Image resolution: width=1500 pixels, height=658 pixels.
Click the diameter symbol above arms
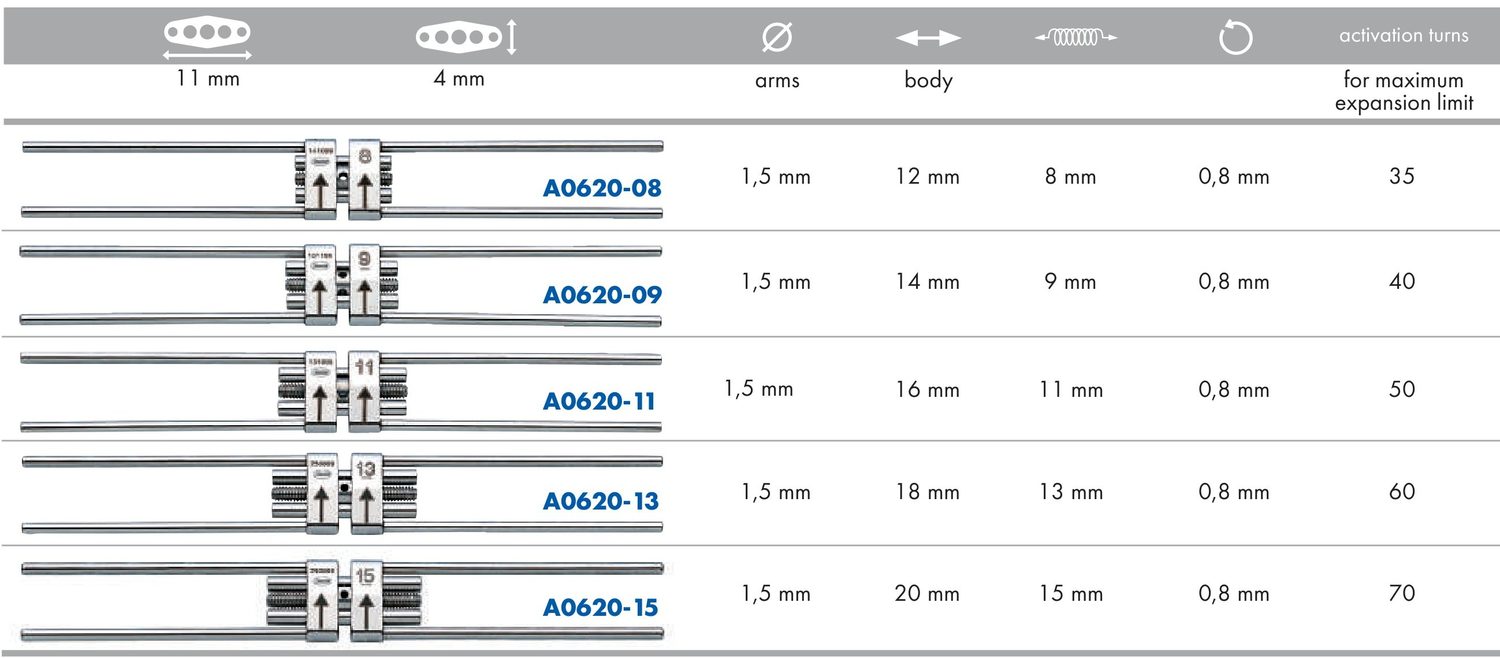(x=777, y=38)
